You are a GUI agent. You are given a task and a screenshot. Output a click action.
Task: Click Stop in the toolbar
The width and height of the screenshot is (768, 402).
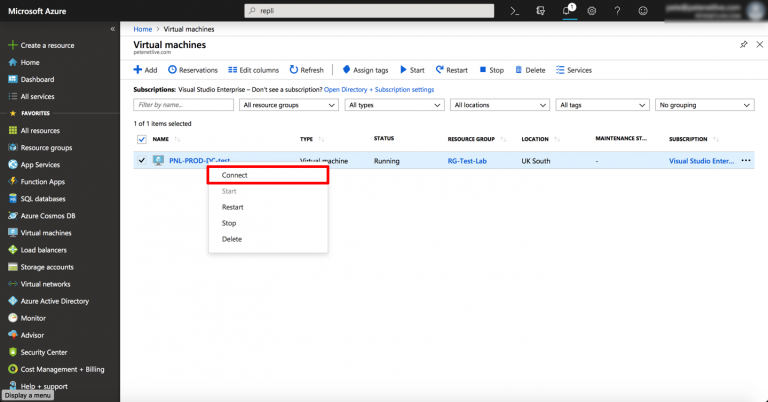[x=492, y=70]
